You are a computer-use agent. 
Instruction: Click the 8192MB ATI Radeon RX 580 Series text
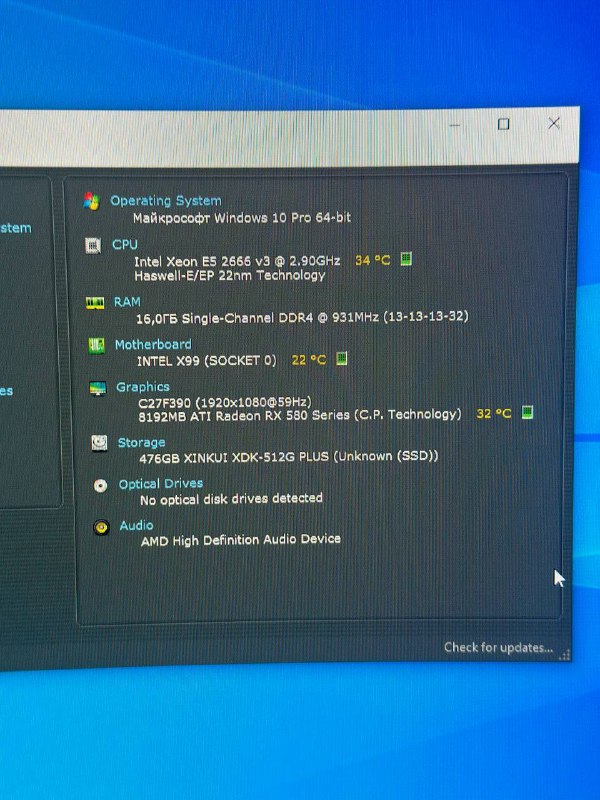click(x=299, y=415)
